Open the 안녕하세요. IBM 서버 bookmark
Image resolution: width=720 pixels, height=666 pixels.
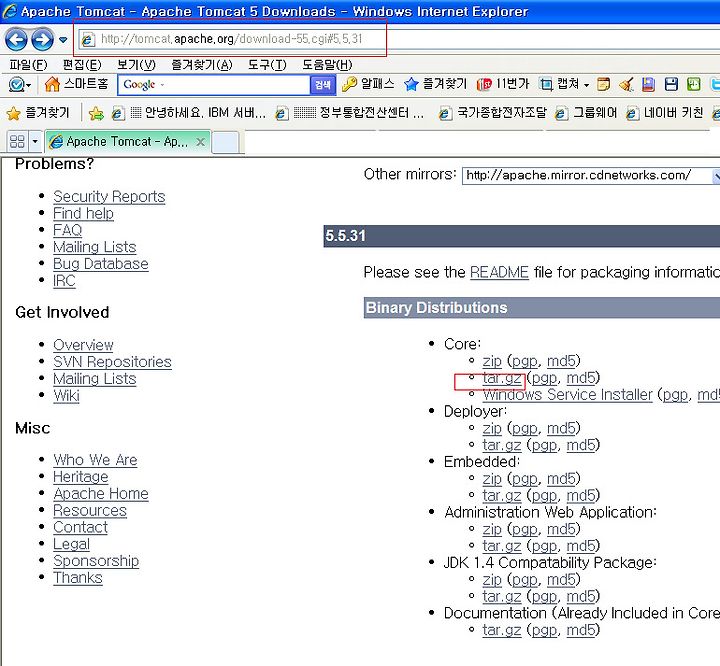[x=189, y=113]
